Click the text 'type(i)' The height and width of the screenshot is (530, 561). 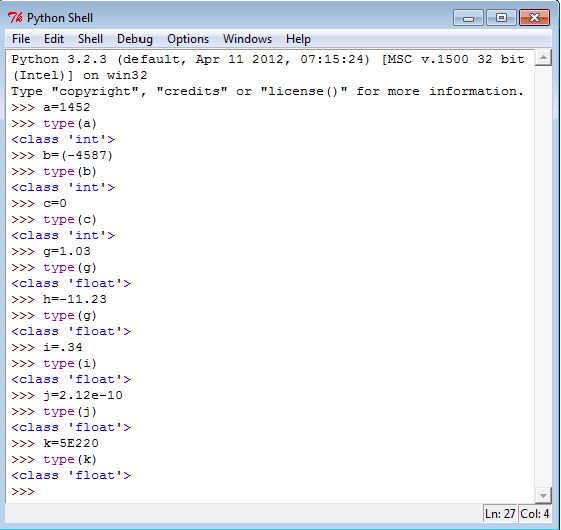point(70,363)
